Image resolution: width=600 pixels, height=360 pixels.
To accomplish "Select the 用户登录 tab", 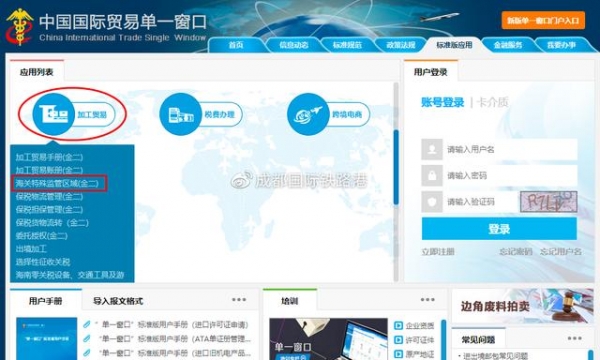I will pos(431,72).
